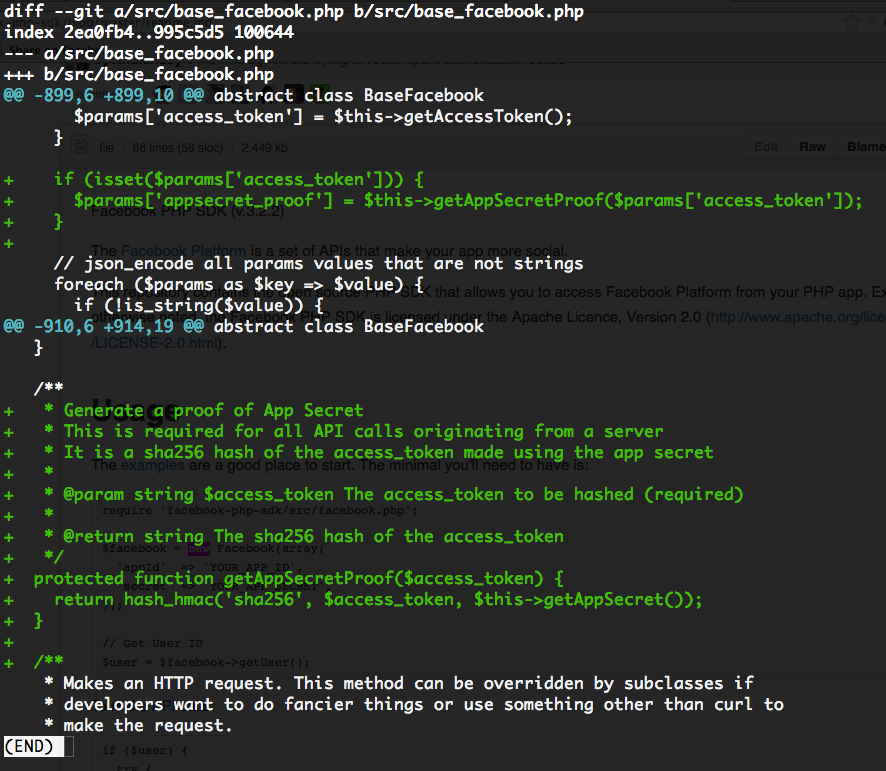
Task: Open the apache.org licence URL link
Action: pos(798,317)
